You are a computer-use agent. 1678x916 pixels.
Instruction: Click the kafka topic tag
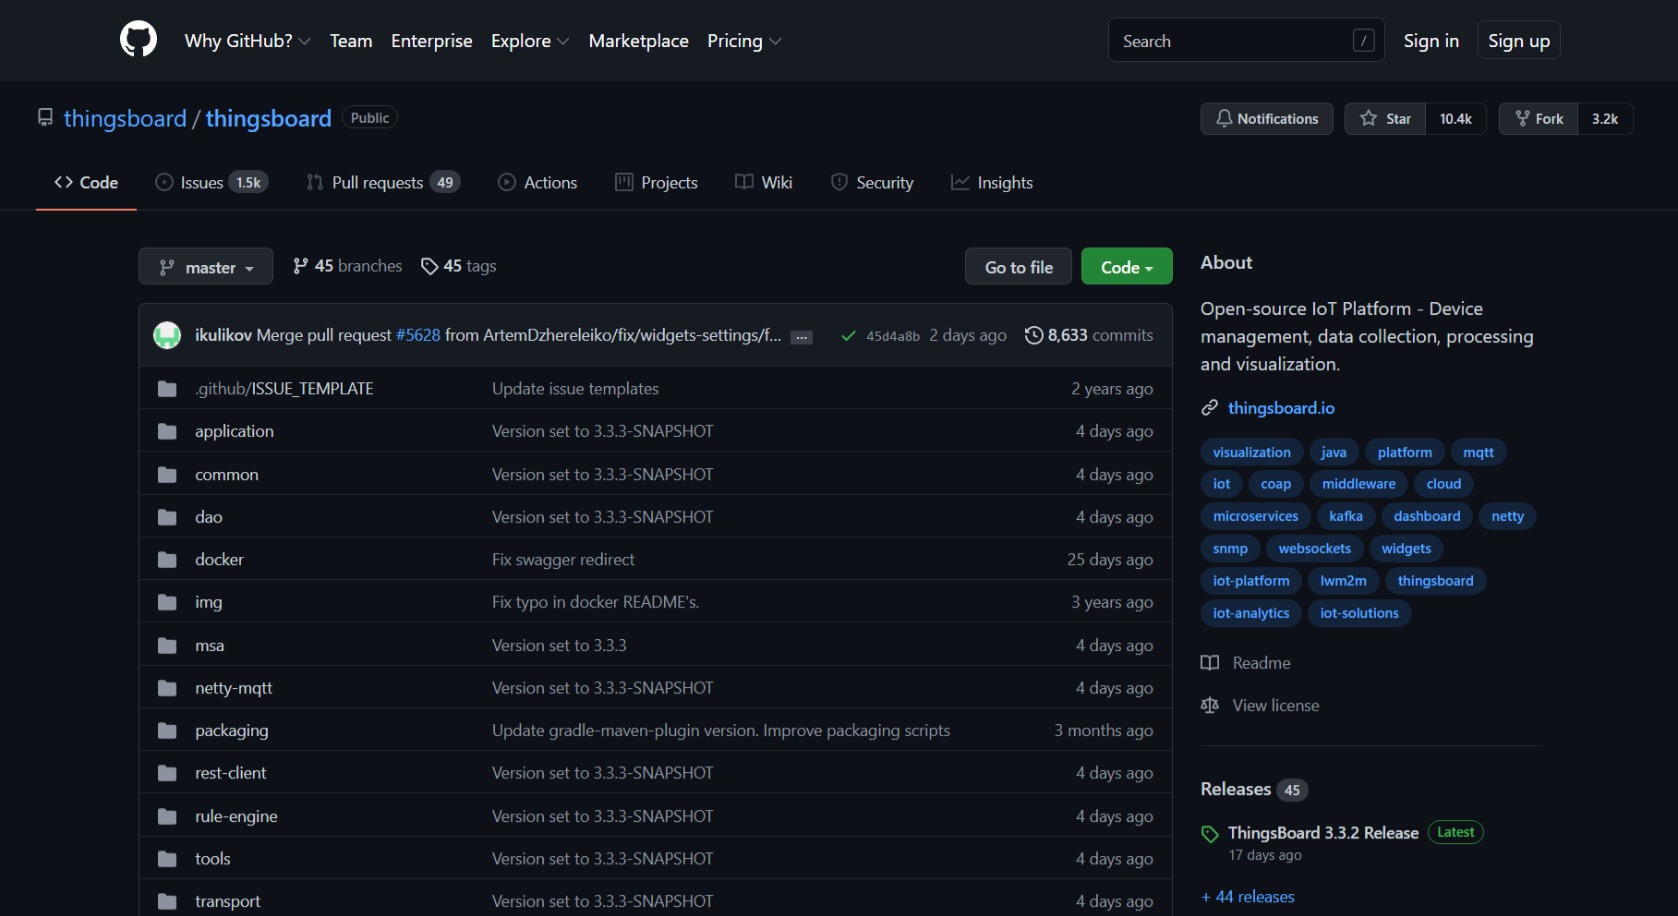pos(1346,517)
